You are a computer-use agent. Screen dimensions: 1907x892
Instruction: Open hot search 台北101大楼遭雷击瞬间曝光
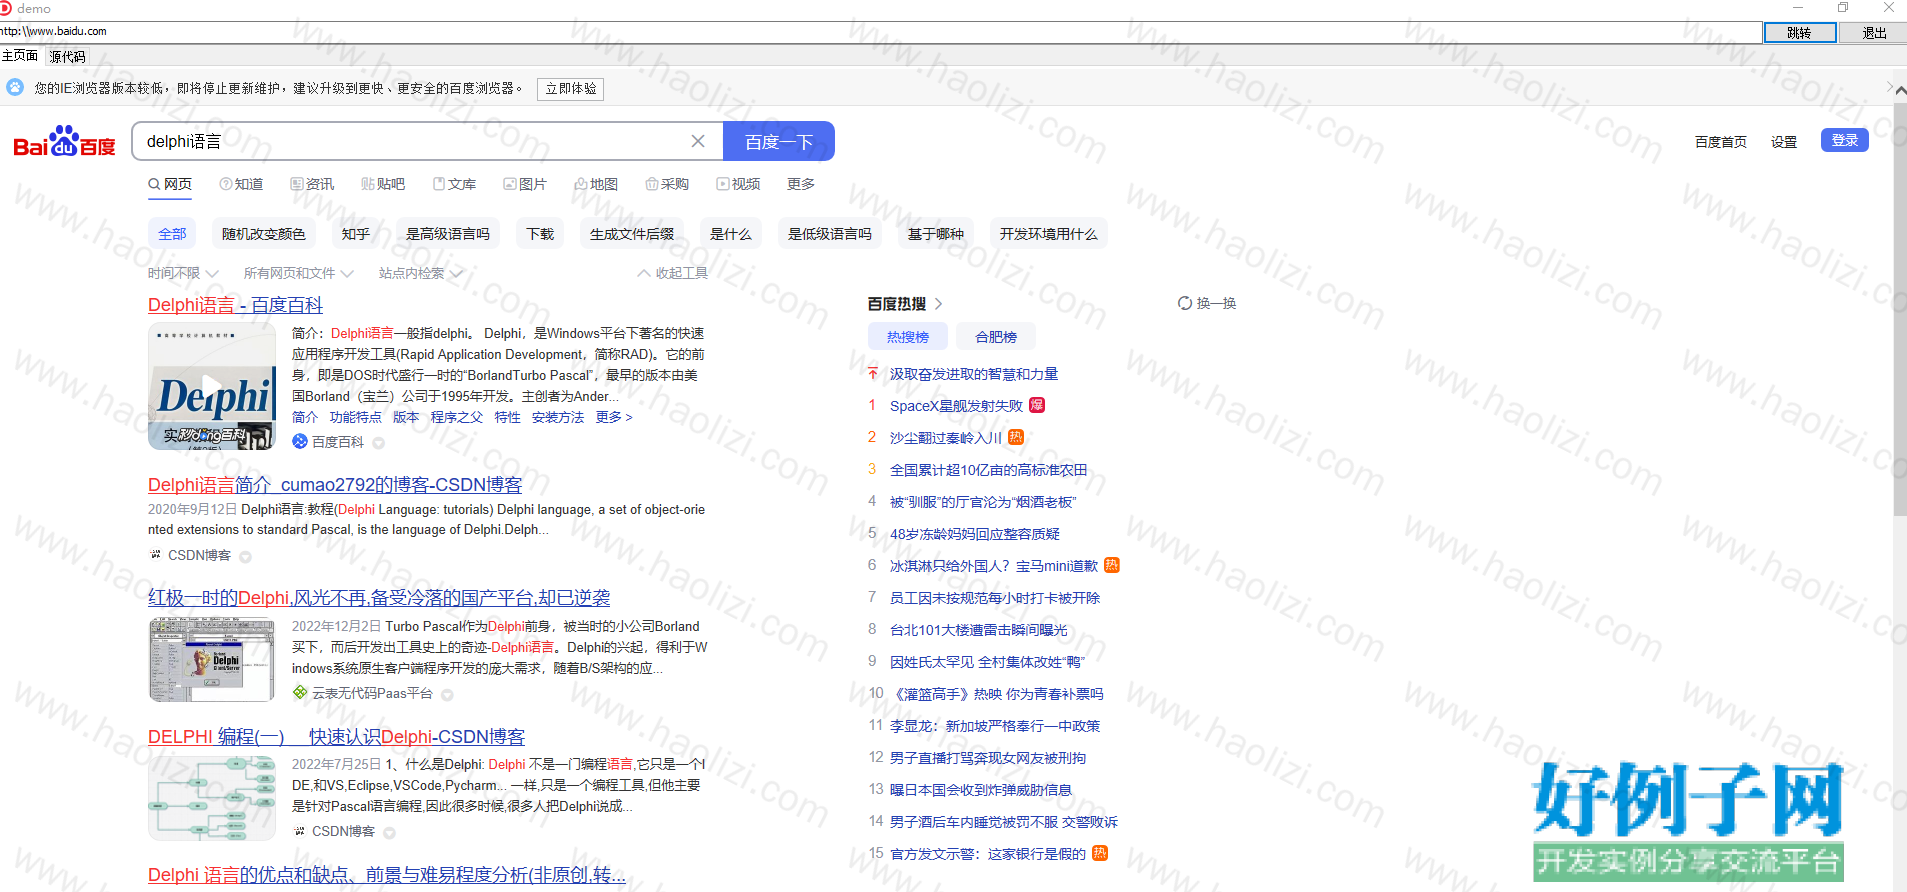979,630
